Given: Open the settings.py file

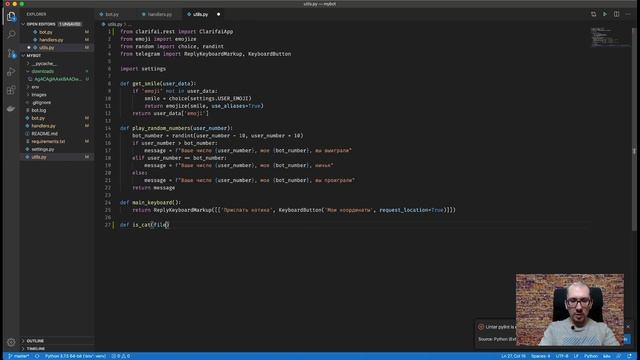Looking at the screenshot, I should [43, 149].
